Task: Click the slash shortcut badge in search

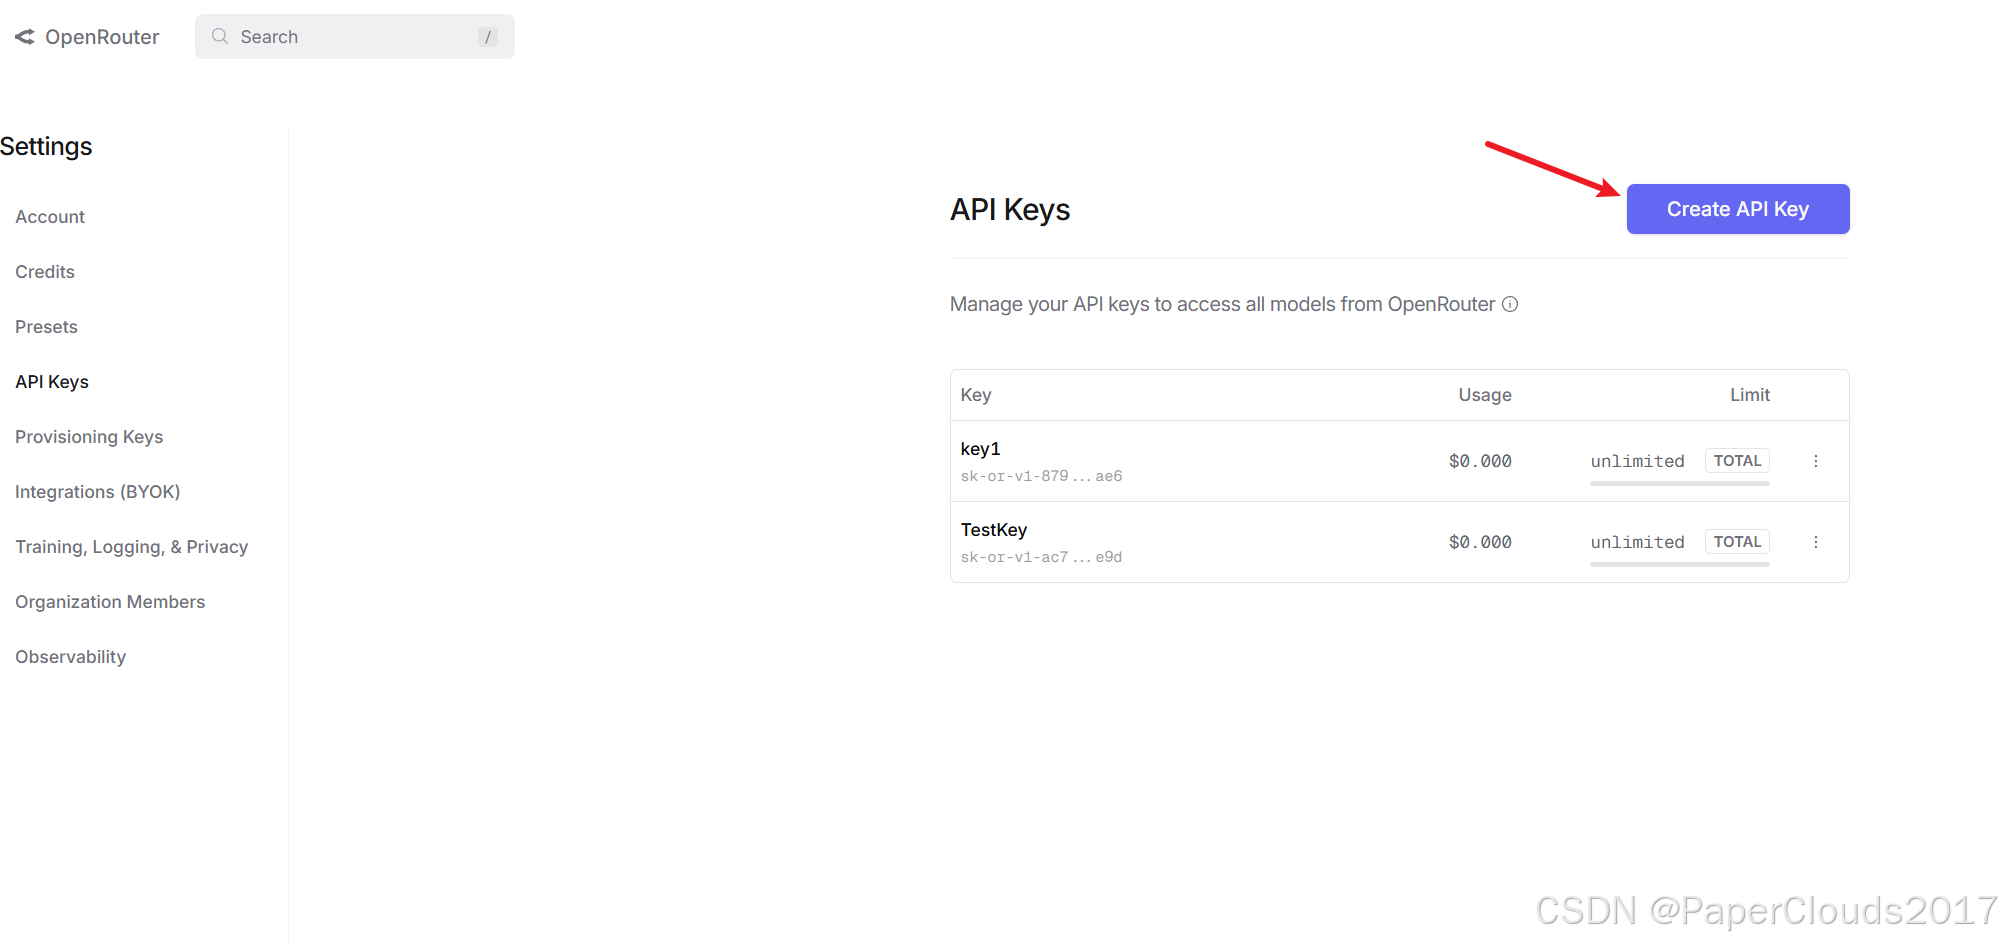Action: 488,37
